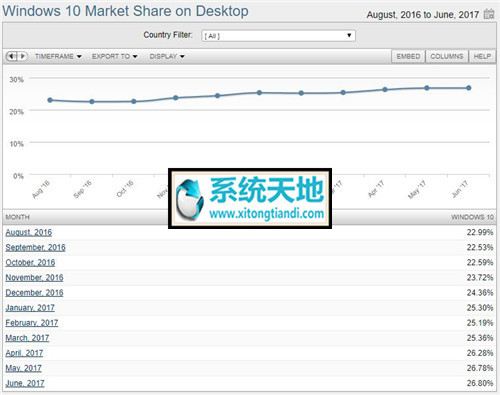Click the 22.59% value for October 2016
Screen dimensions: 500x395
click(x=480, y=262)
